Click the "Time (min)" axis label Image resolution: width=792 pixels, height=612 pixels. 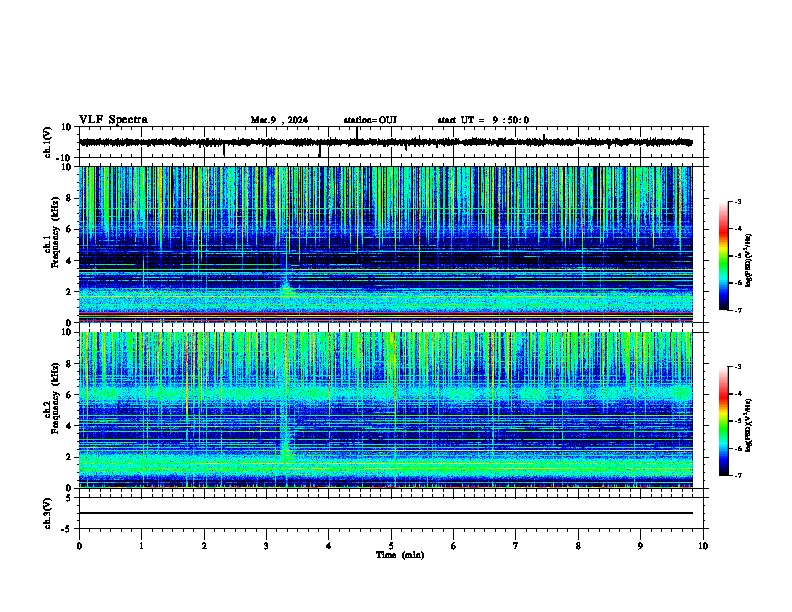point(400,555)
